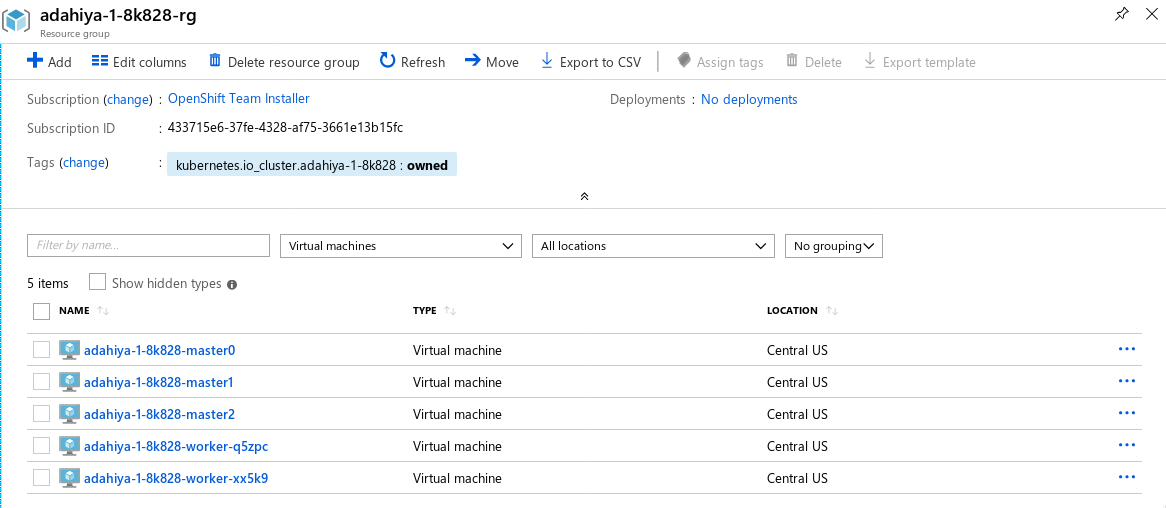Viewport: 1166px width, 508px height.
Task: Click the VM icon of worker-xx5k9
Action: [69, 477]
